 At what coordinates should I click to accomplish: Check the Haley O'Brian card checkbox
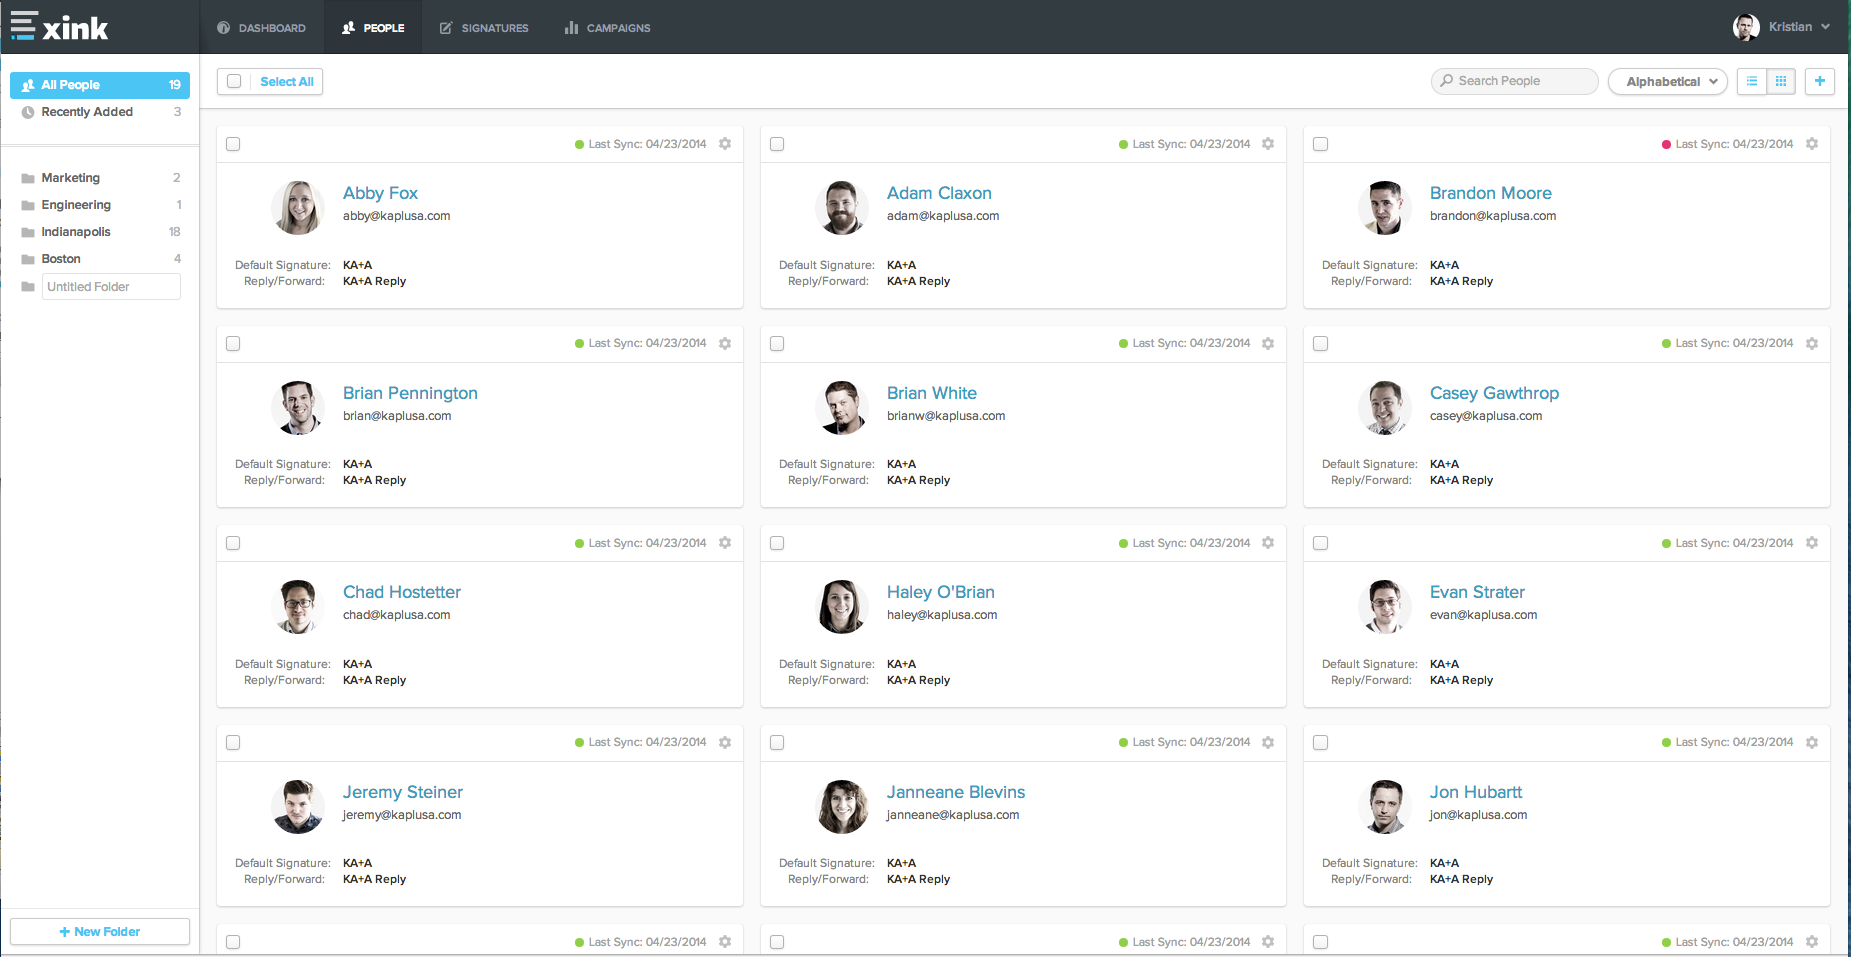(777, 543)
